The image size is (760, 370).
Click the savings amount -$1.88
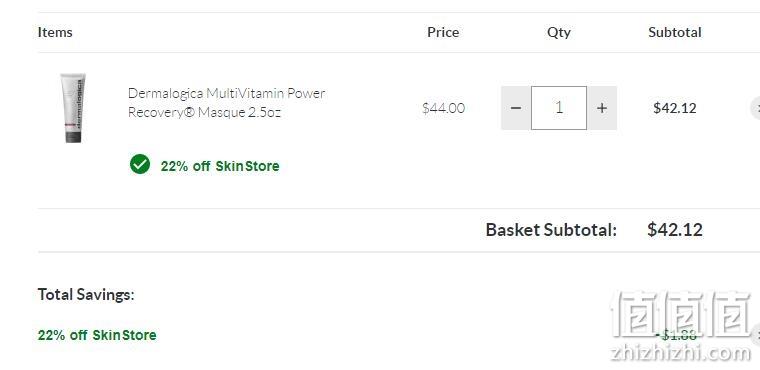[x=676, y=334]
